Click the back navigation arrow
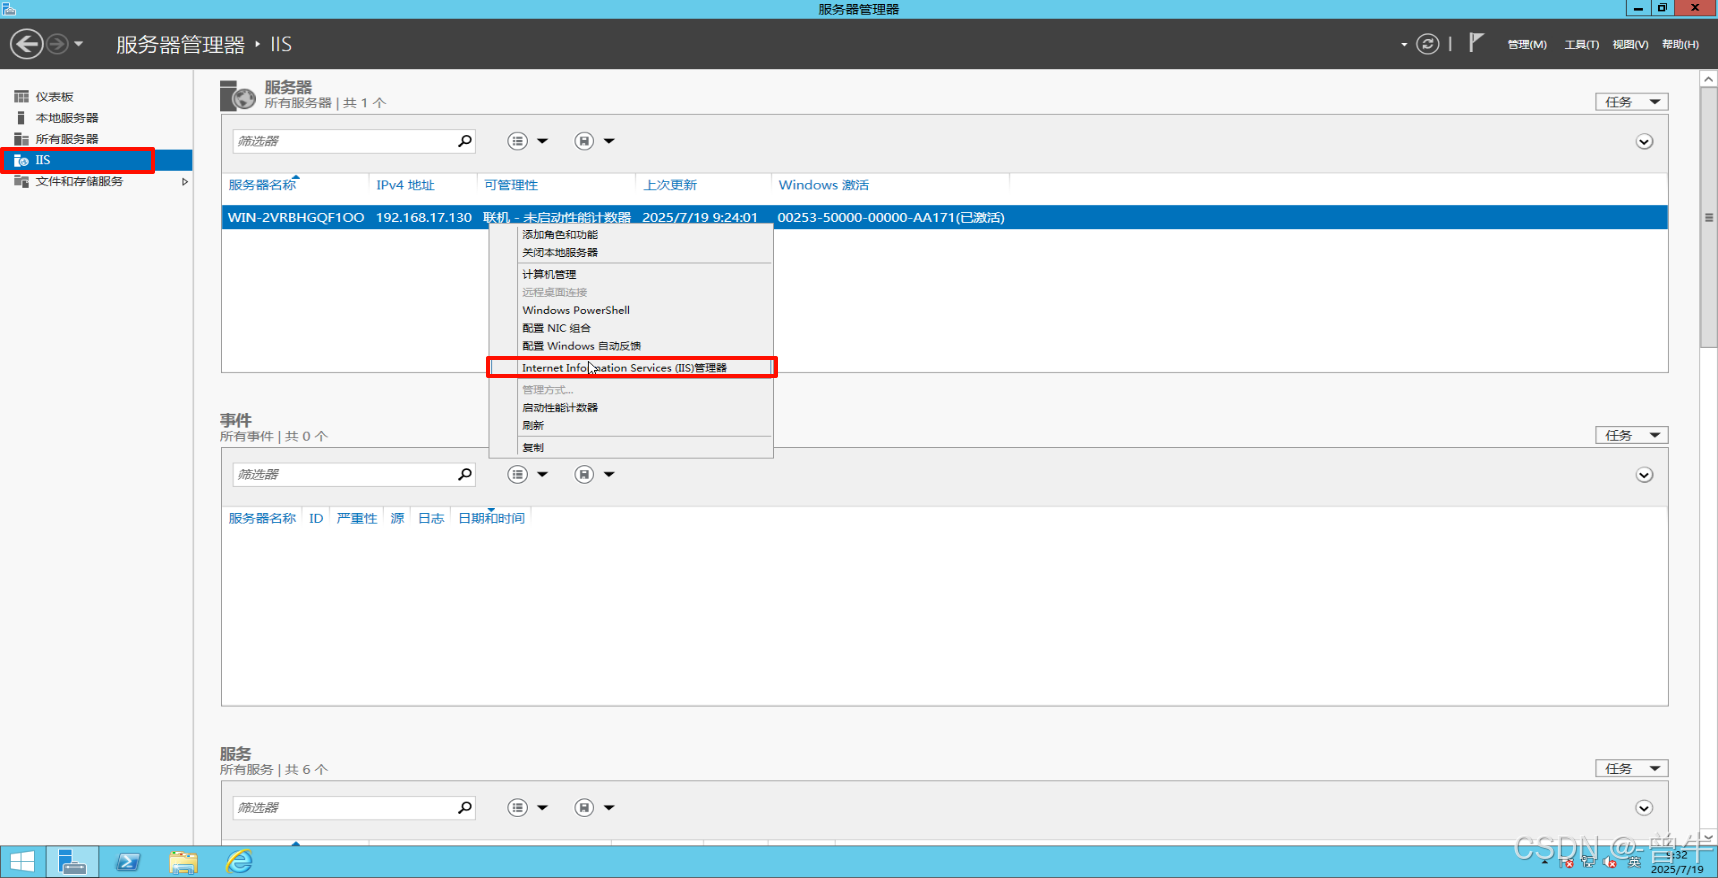 (27, 44)
